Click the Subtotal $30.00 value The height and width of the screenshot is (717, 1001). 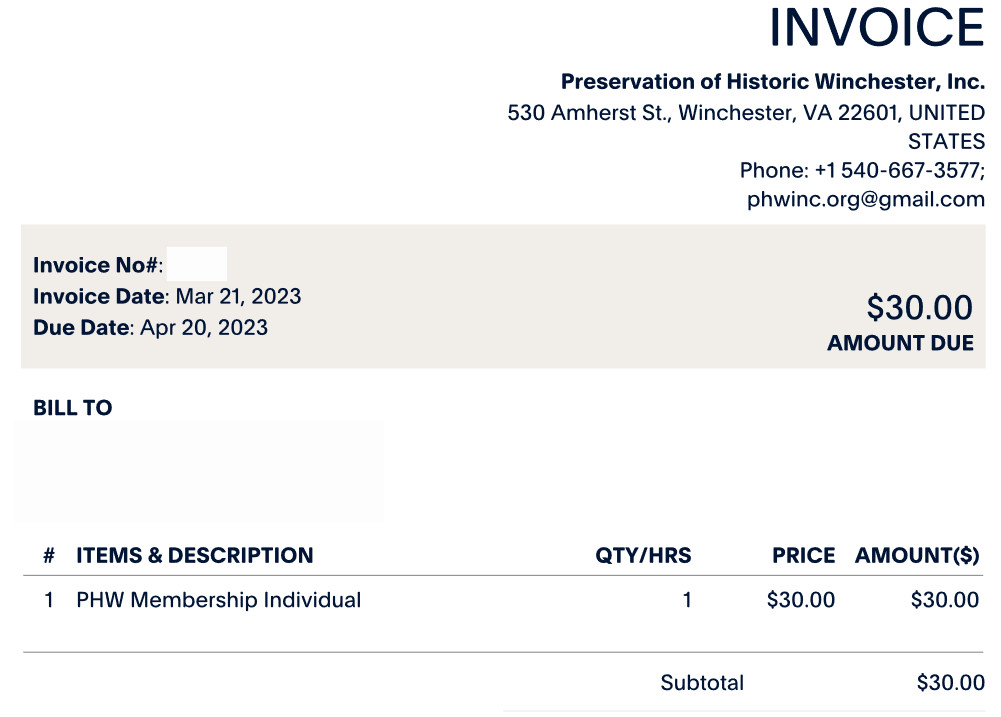pyautogui.click(x=951, y=683)
